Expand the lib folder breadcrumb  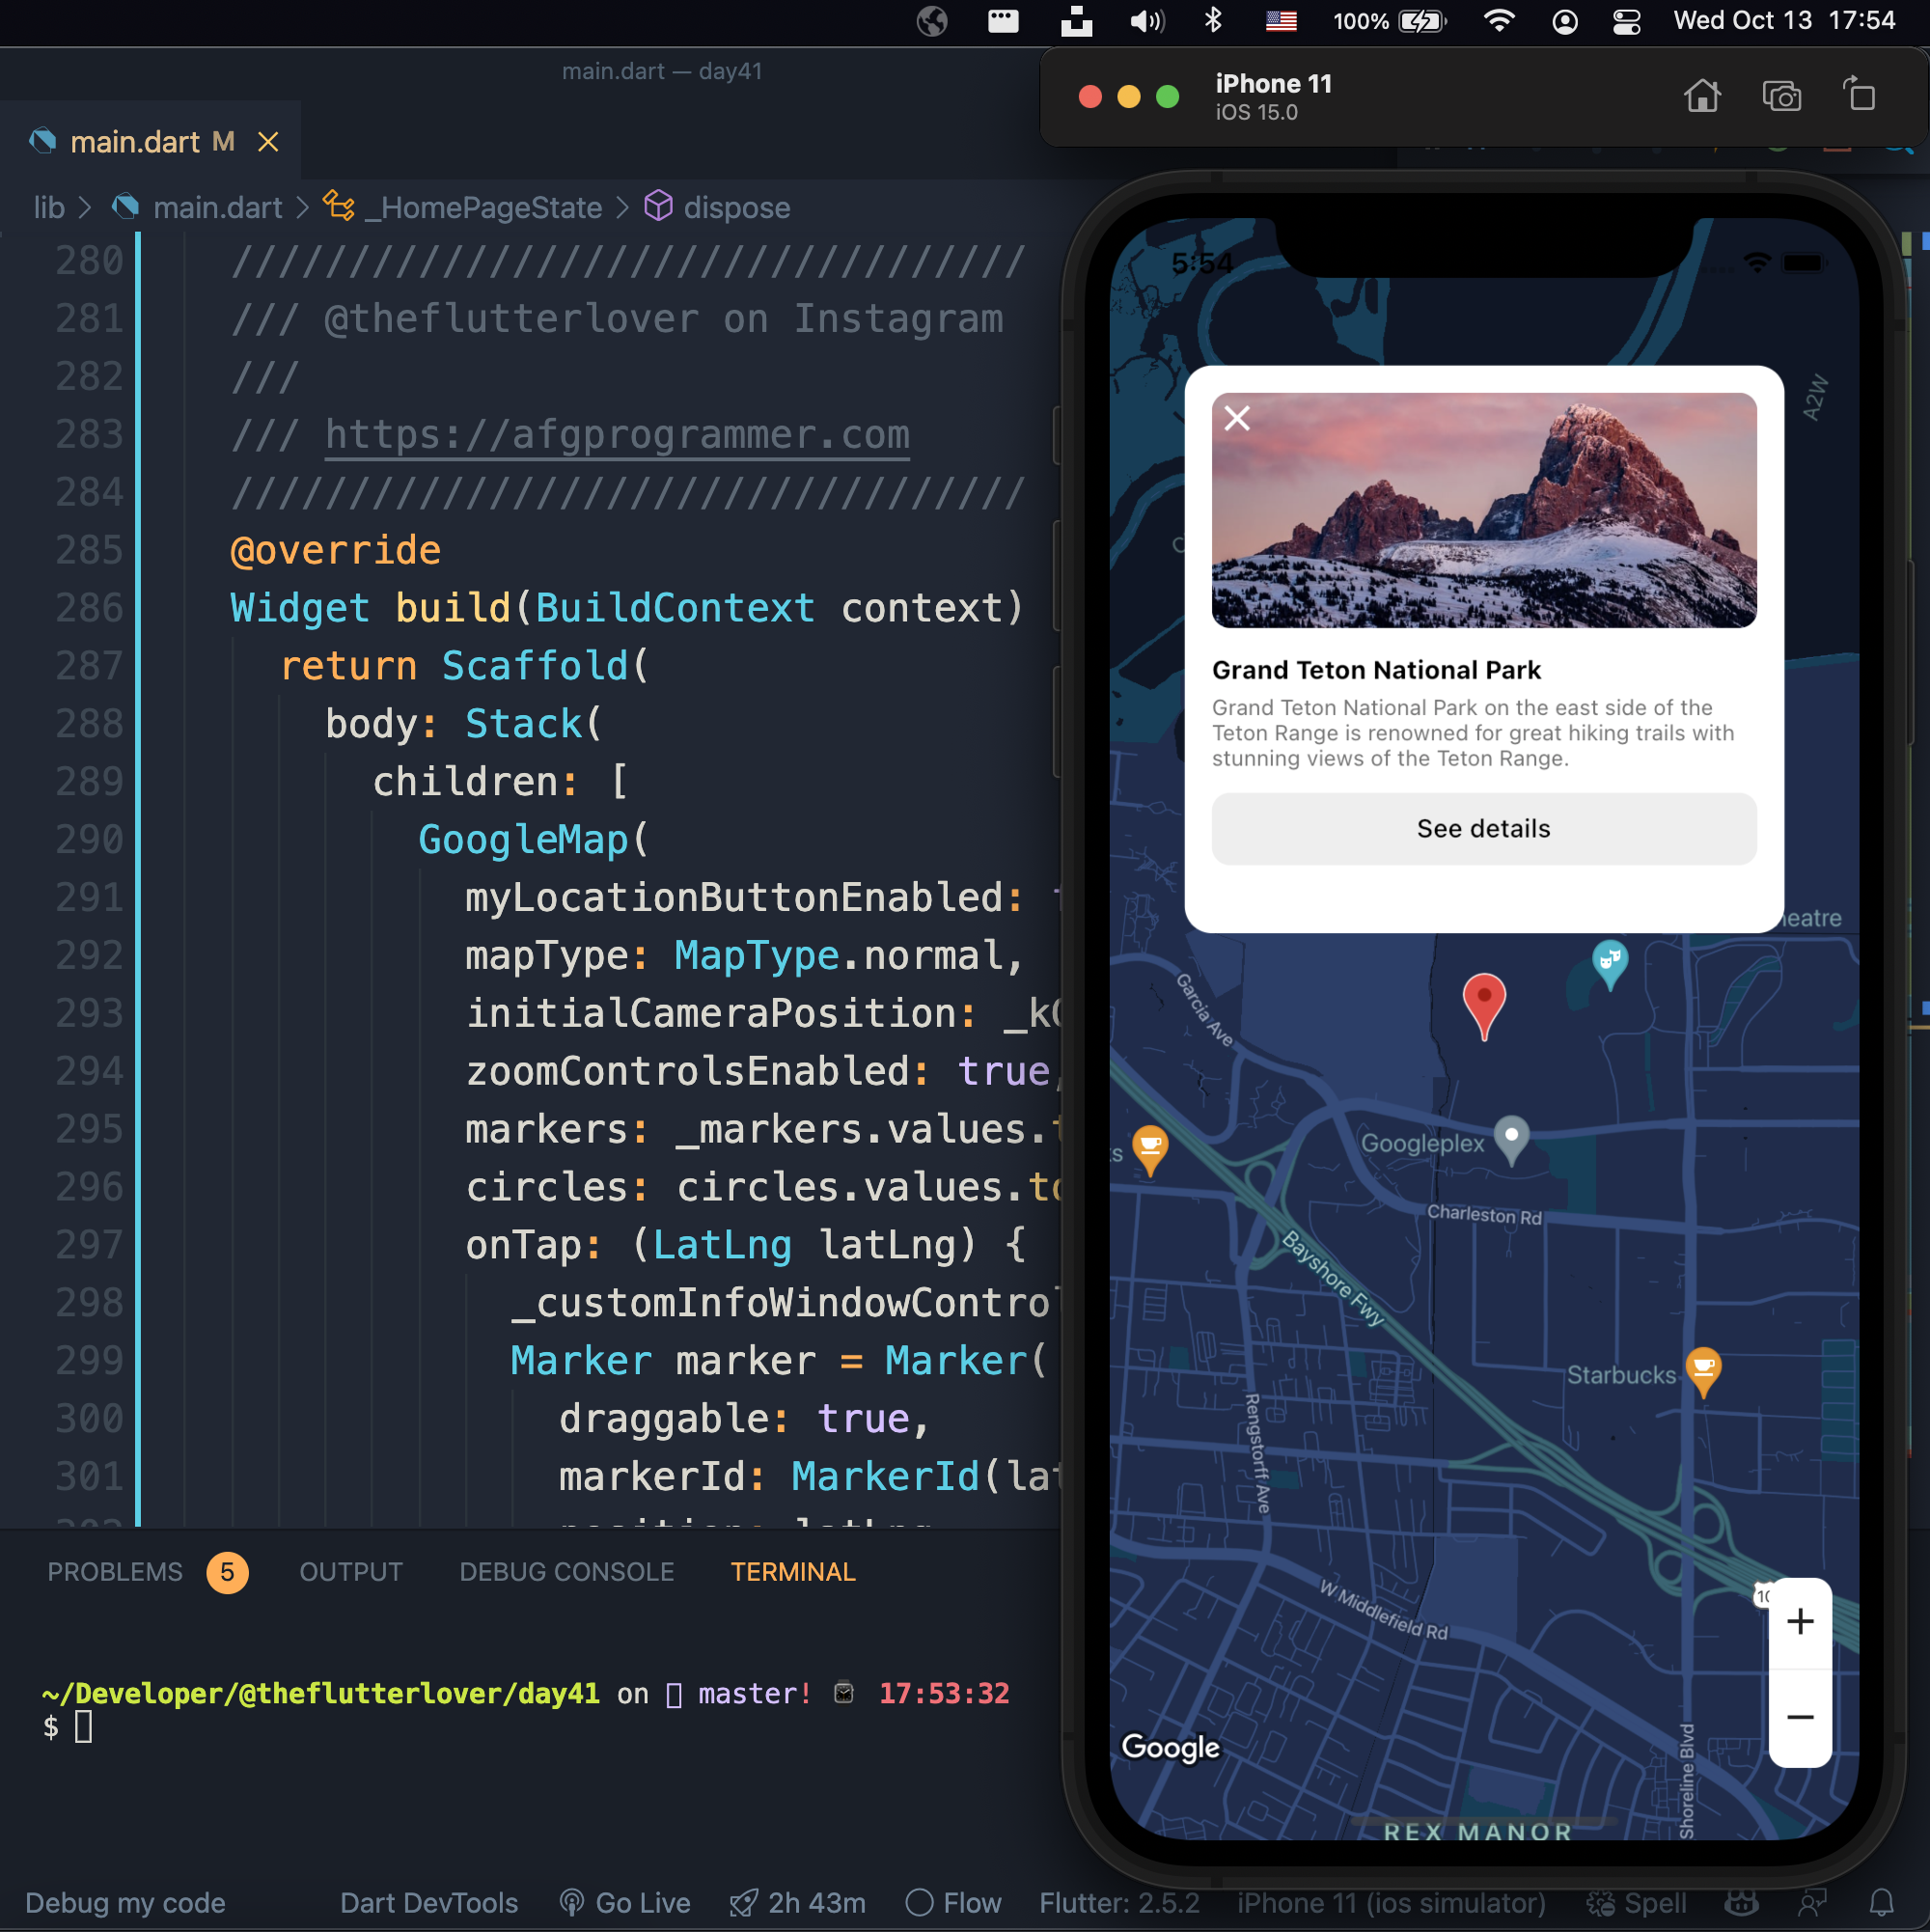tap(49, 208)
